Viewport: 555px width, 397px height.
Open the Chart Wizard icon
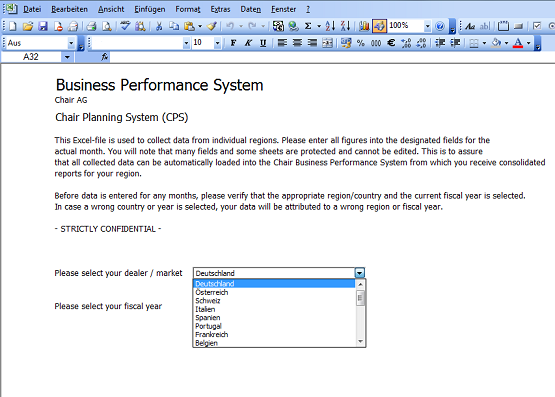(x=364, y=26)
